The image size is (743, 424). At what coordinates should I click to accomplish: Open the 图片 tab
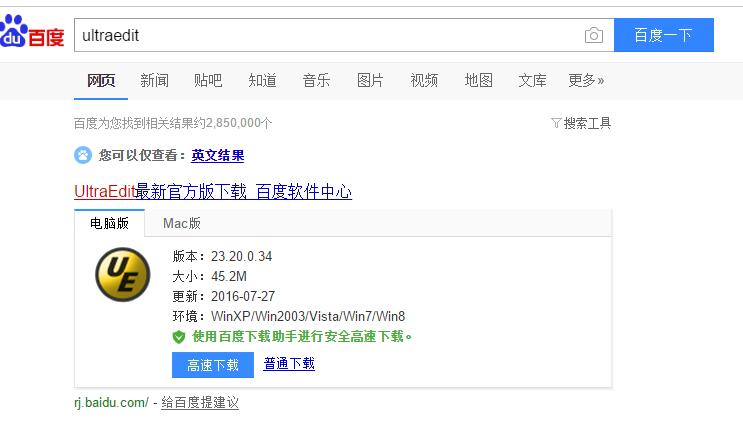point(370,81)
